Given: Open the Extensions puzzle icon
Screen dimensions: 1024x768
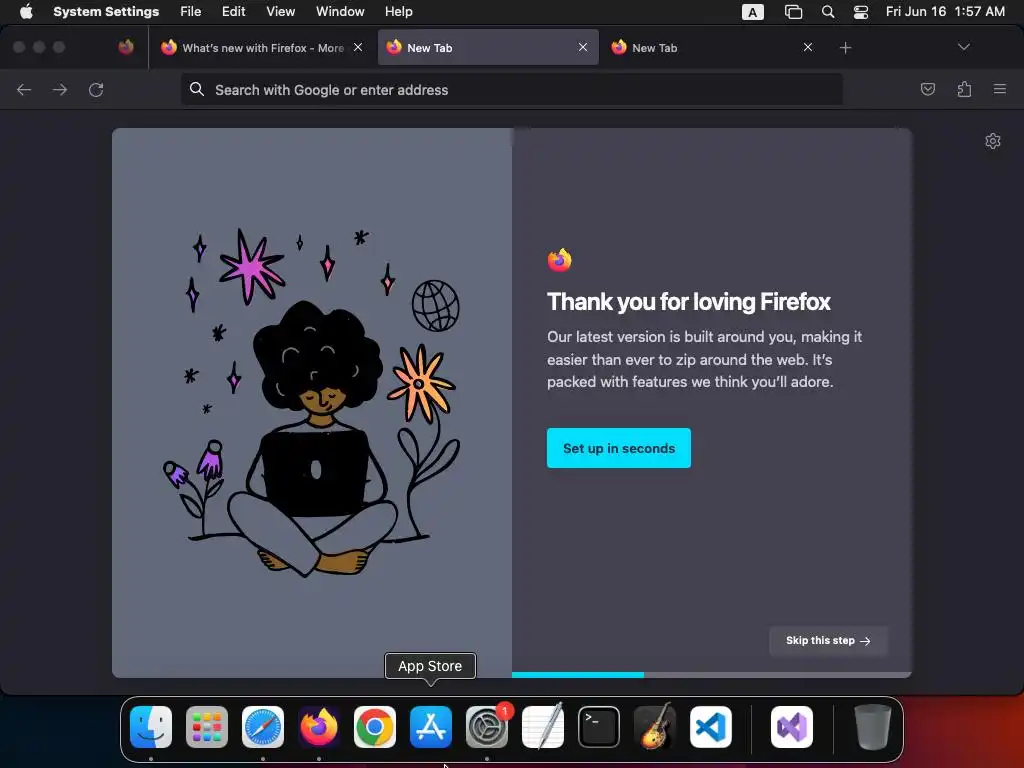Looking at the screenshot, I should [964, 89].
